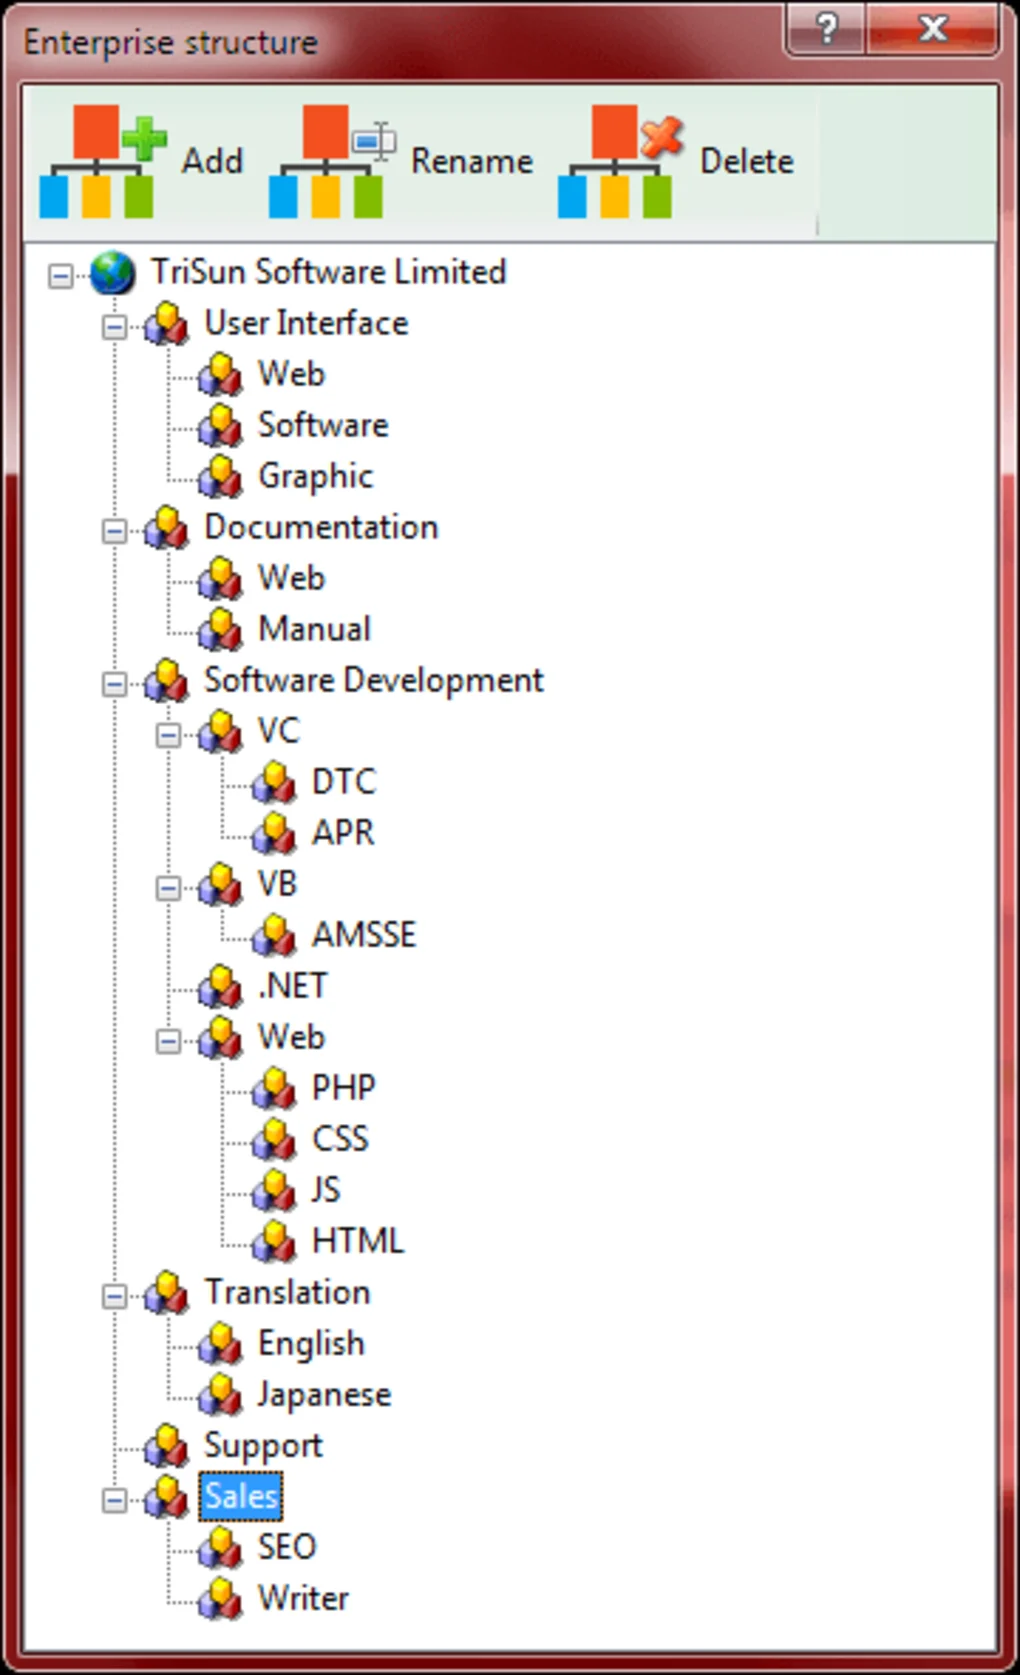This screenshot has height=1675, width=1020.
Task: Select the Japanese tree item
Action: pos(324,1395)
